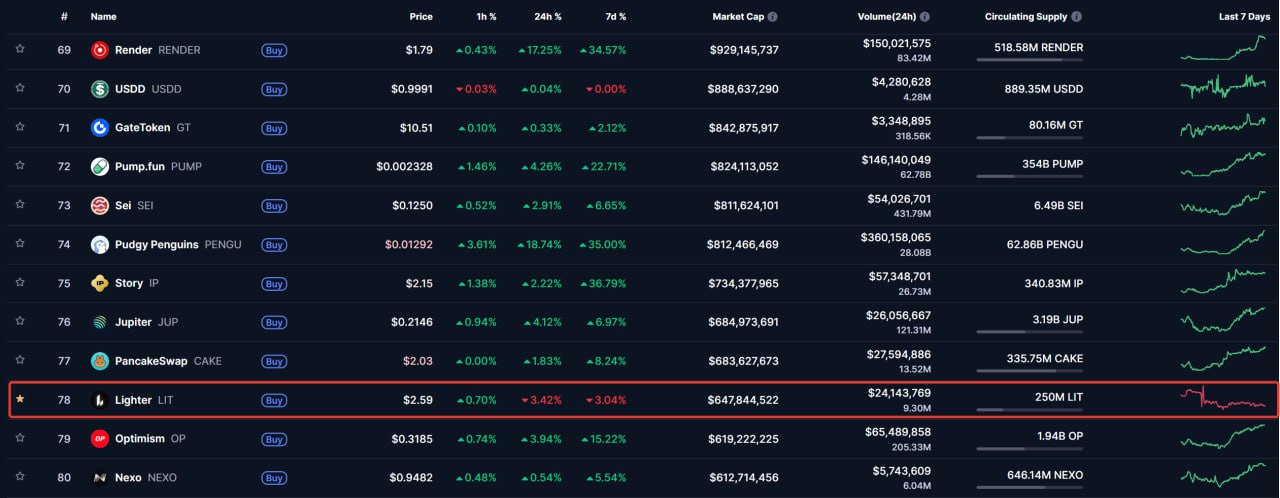The image size is (1280, 498).
Task: Click the Buy button for Nexo
Action: pos(274,478)
